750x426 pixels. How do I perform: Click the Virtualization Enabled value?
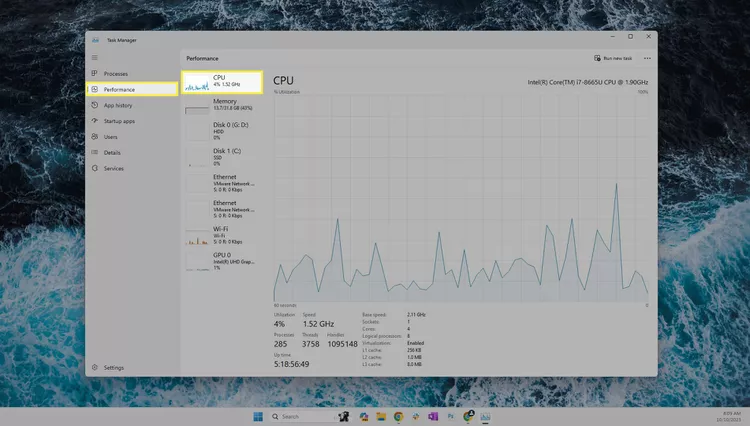415,343
